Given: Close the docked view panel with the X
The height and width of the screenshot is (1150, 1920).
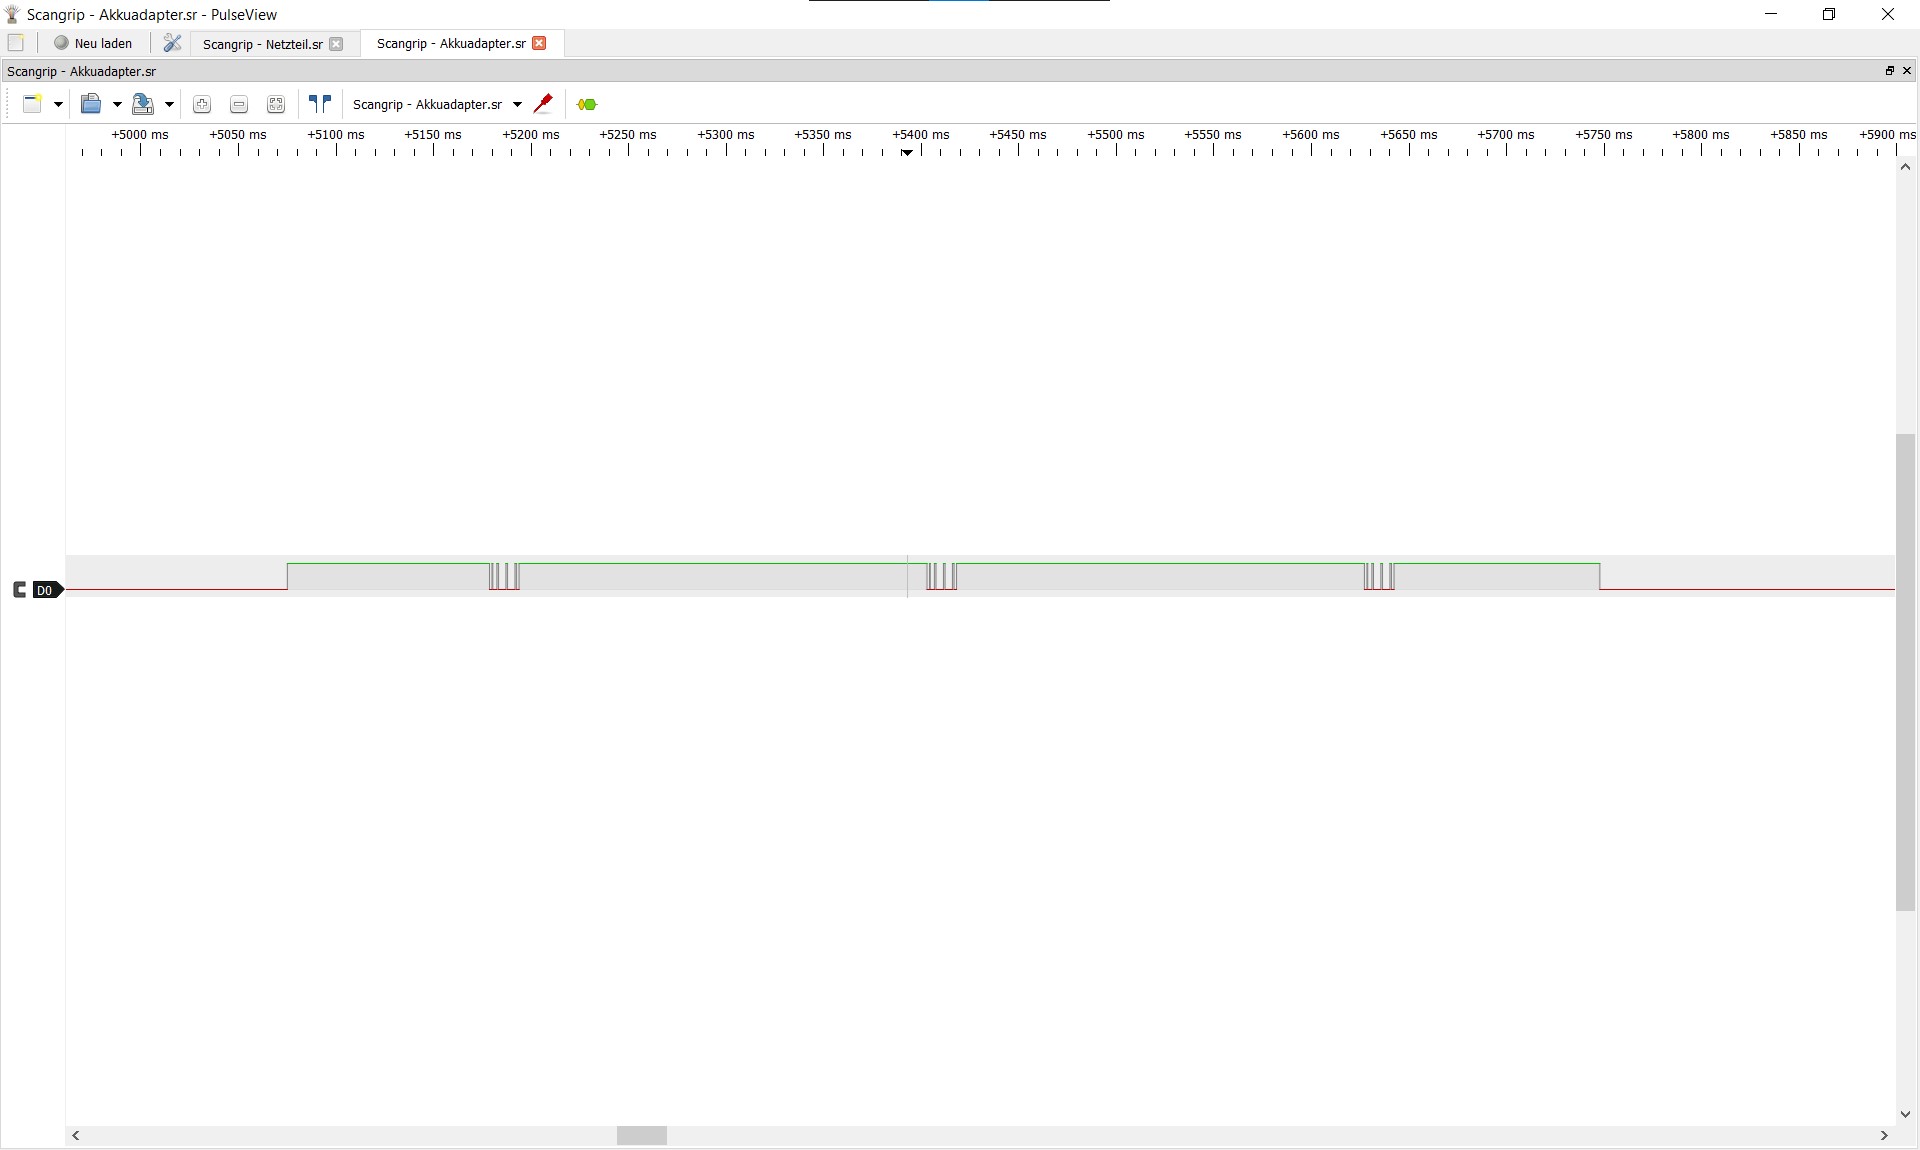Looking at the screenshot, I should [x=1907, y=71].
